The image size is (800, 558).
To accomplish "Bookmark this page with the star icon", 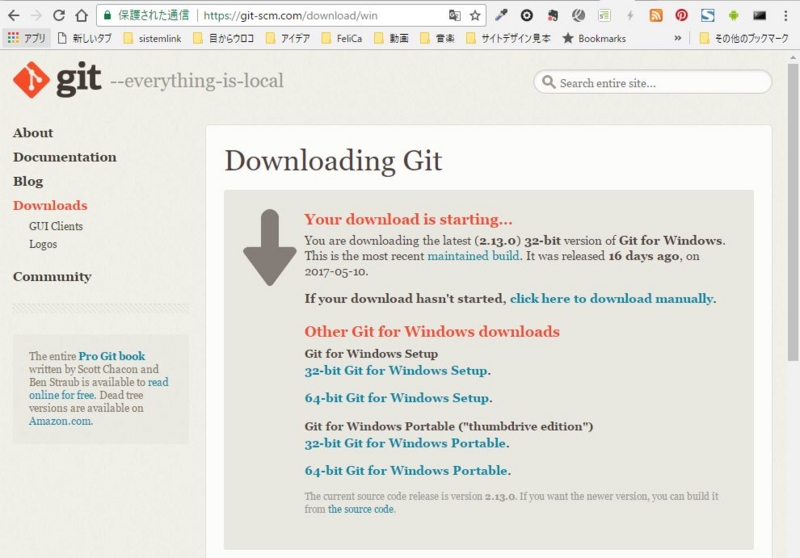I will (x=475, y=15).
